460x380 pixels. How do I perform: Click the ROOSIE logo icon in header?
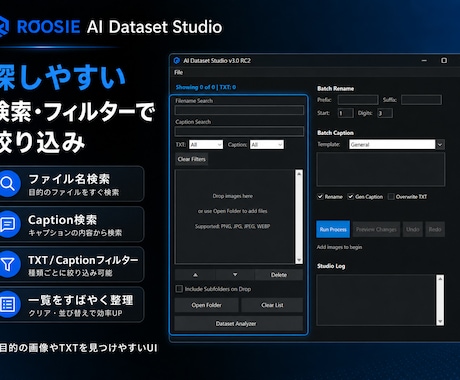coord(4,27)
